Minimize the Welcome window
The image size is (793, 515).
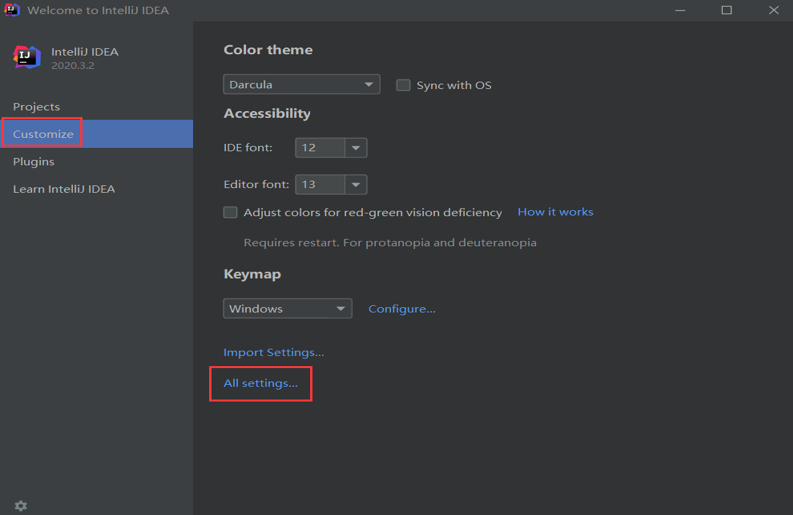click(x=680, y=10)
